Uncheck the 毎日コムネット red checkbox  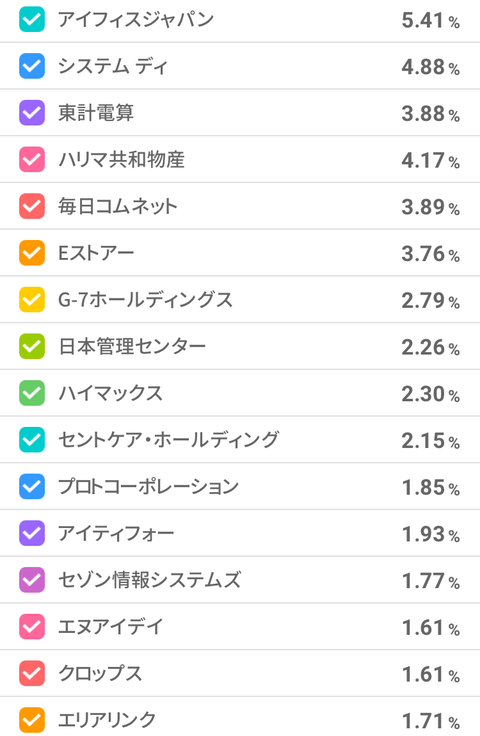pos(32,206)
